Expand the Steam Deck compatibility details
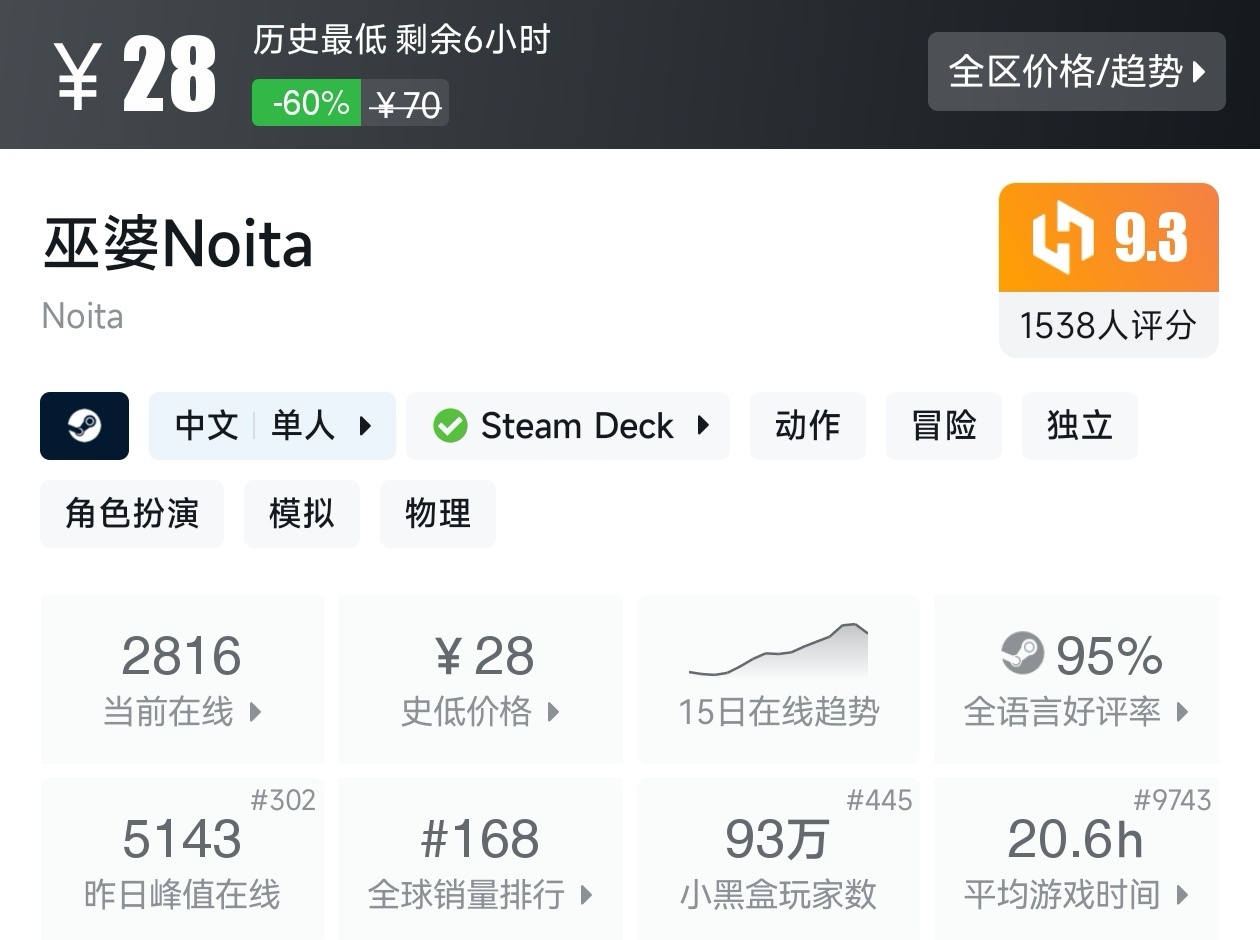The height and width of the screenshot is (940, 1260). (568, 426)
